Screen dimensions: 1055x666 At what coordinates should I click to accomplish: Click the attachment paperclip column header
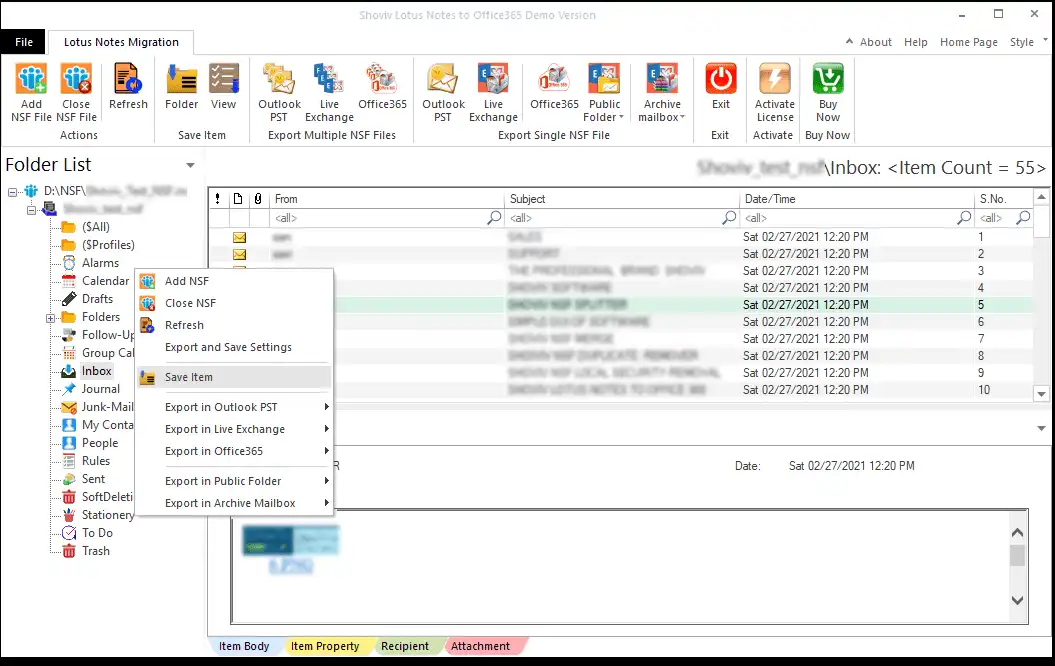(258, 199)
